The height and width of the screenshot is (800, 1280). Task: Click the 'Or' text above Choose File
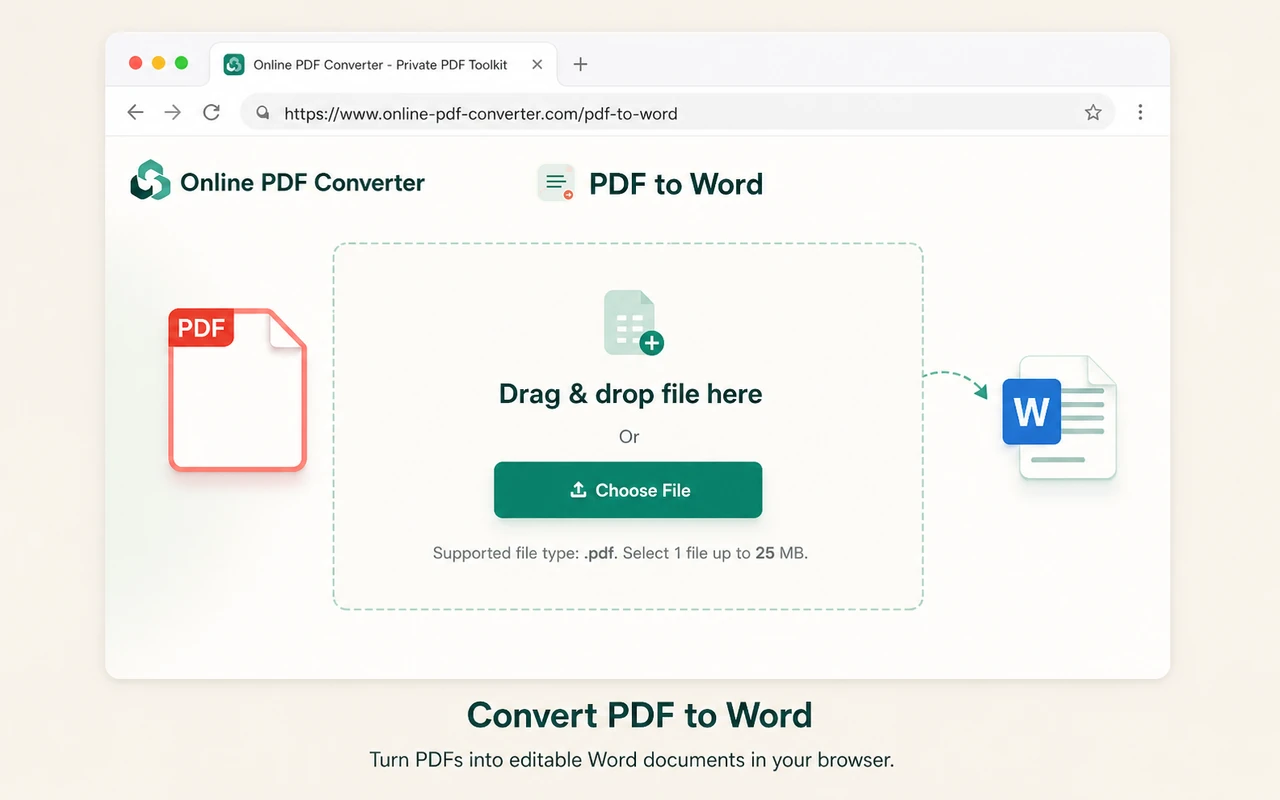click(x=629, y=436)
